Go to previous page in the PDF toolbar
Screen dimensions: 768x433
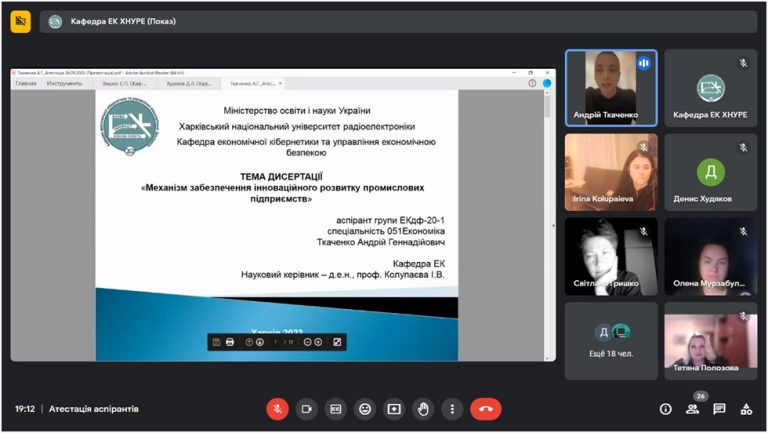click(x=249, y=342)
